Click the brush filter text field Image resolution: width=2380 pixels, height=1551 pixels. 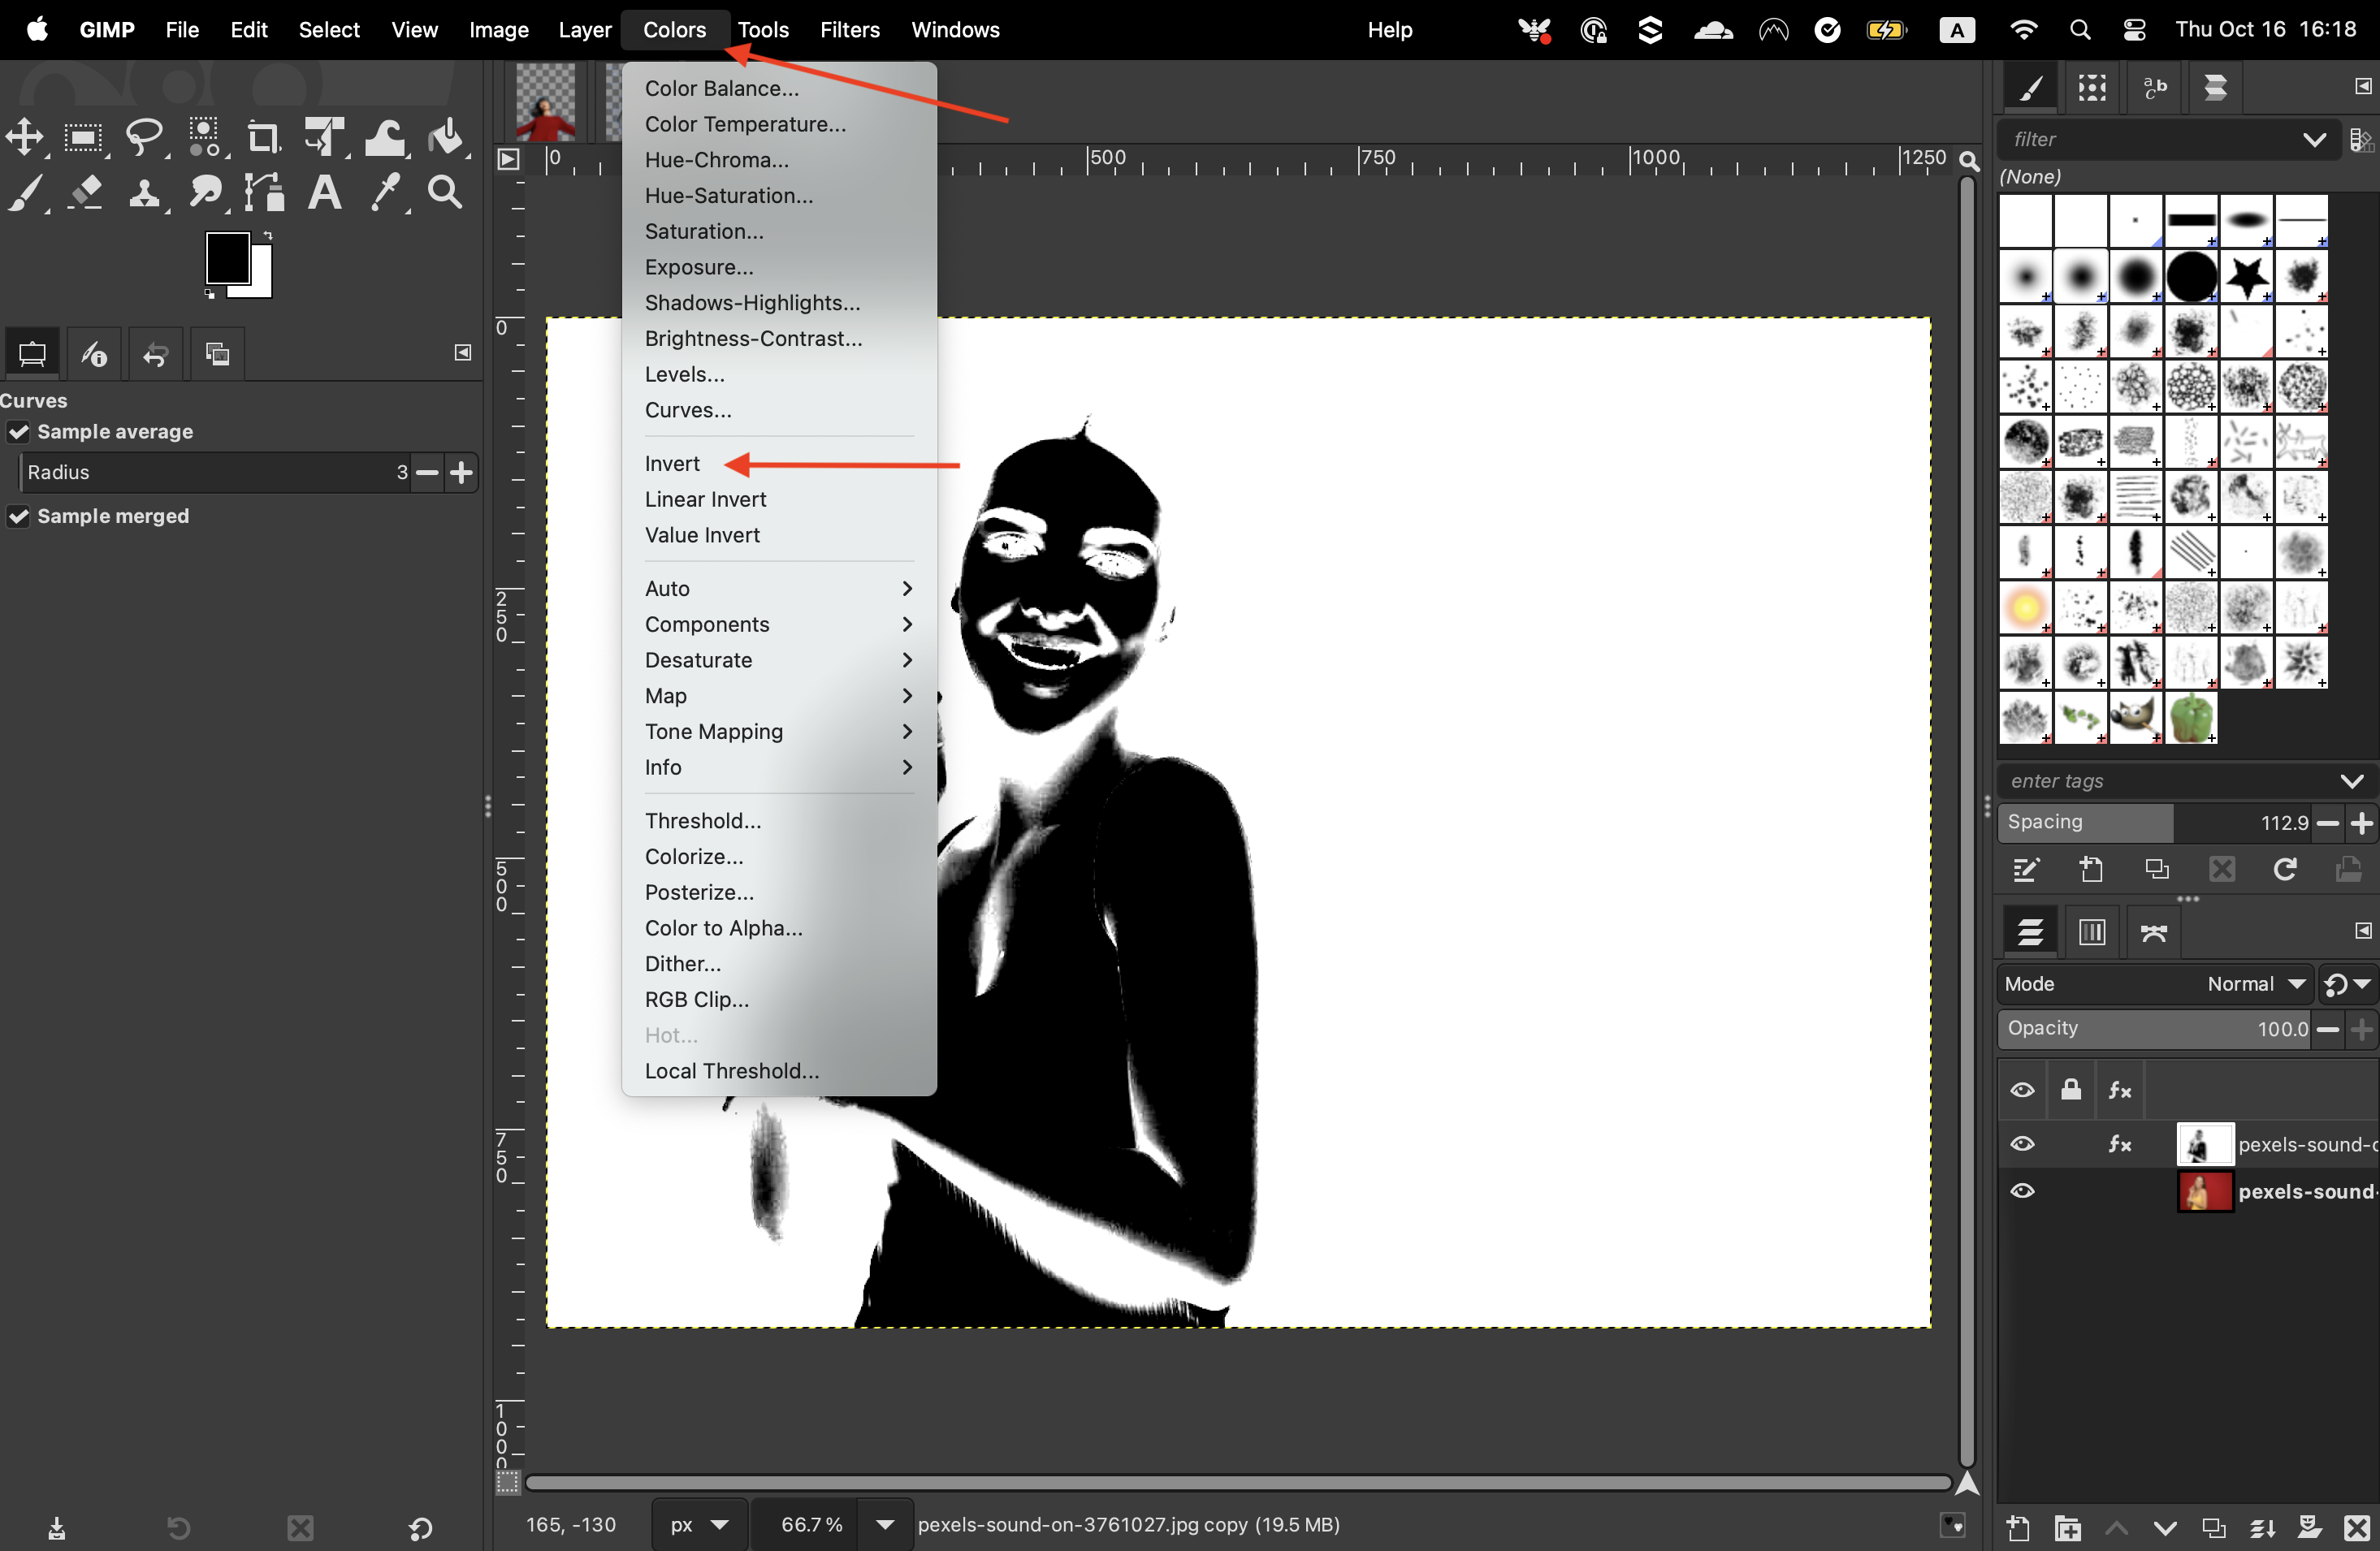2150,139
